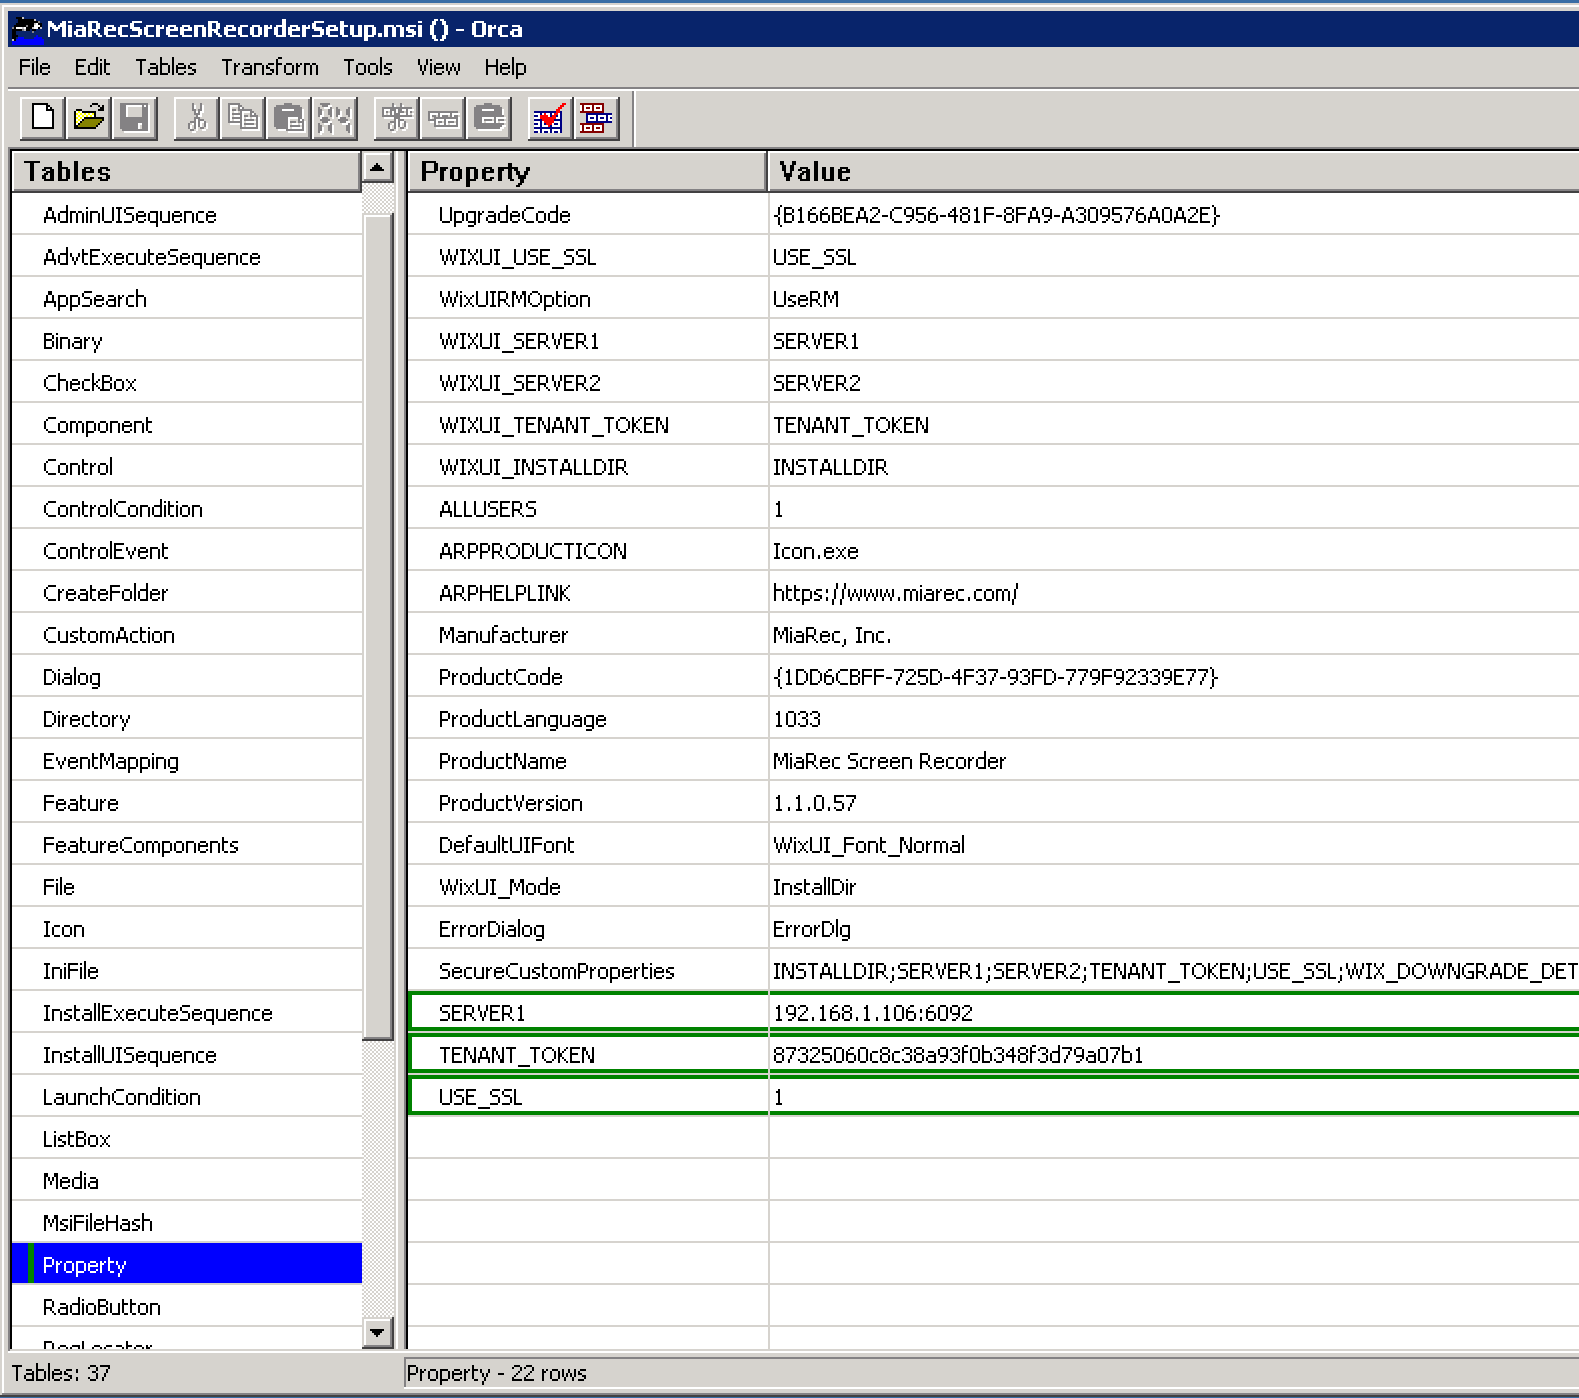Select the highlighted Property table
Screen dimensions: 1579x1398
click(186, 1264)
